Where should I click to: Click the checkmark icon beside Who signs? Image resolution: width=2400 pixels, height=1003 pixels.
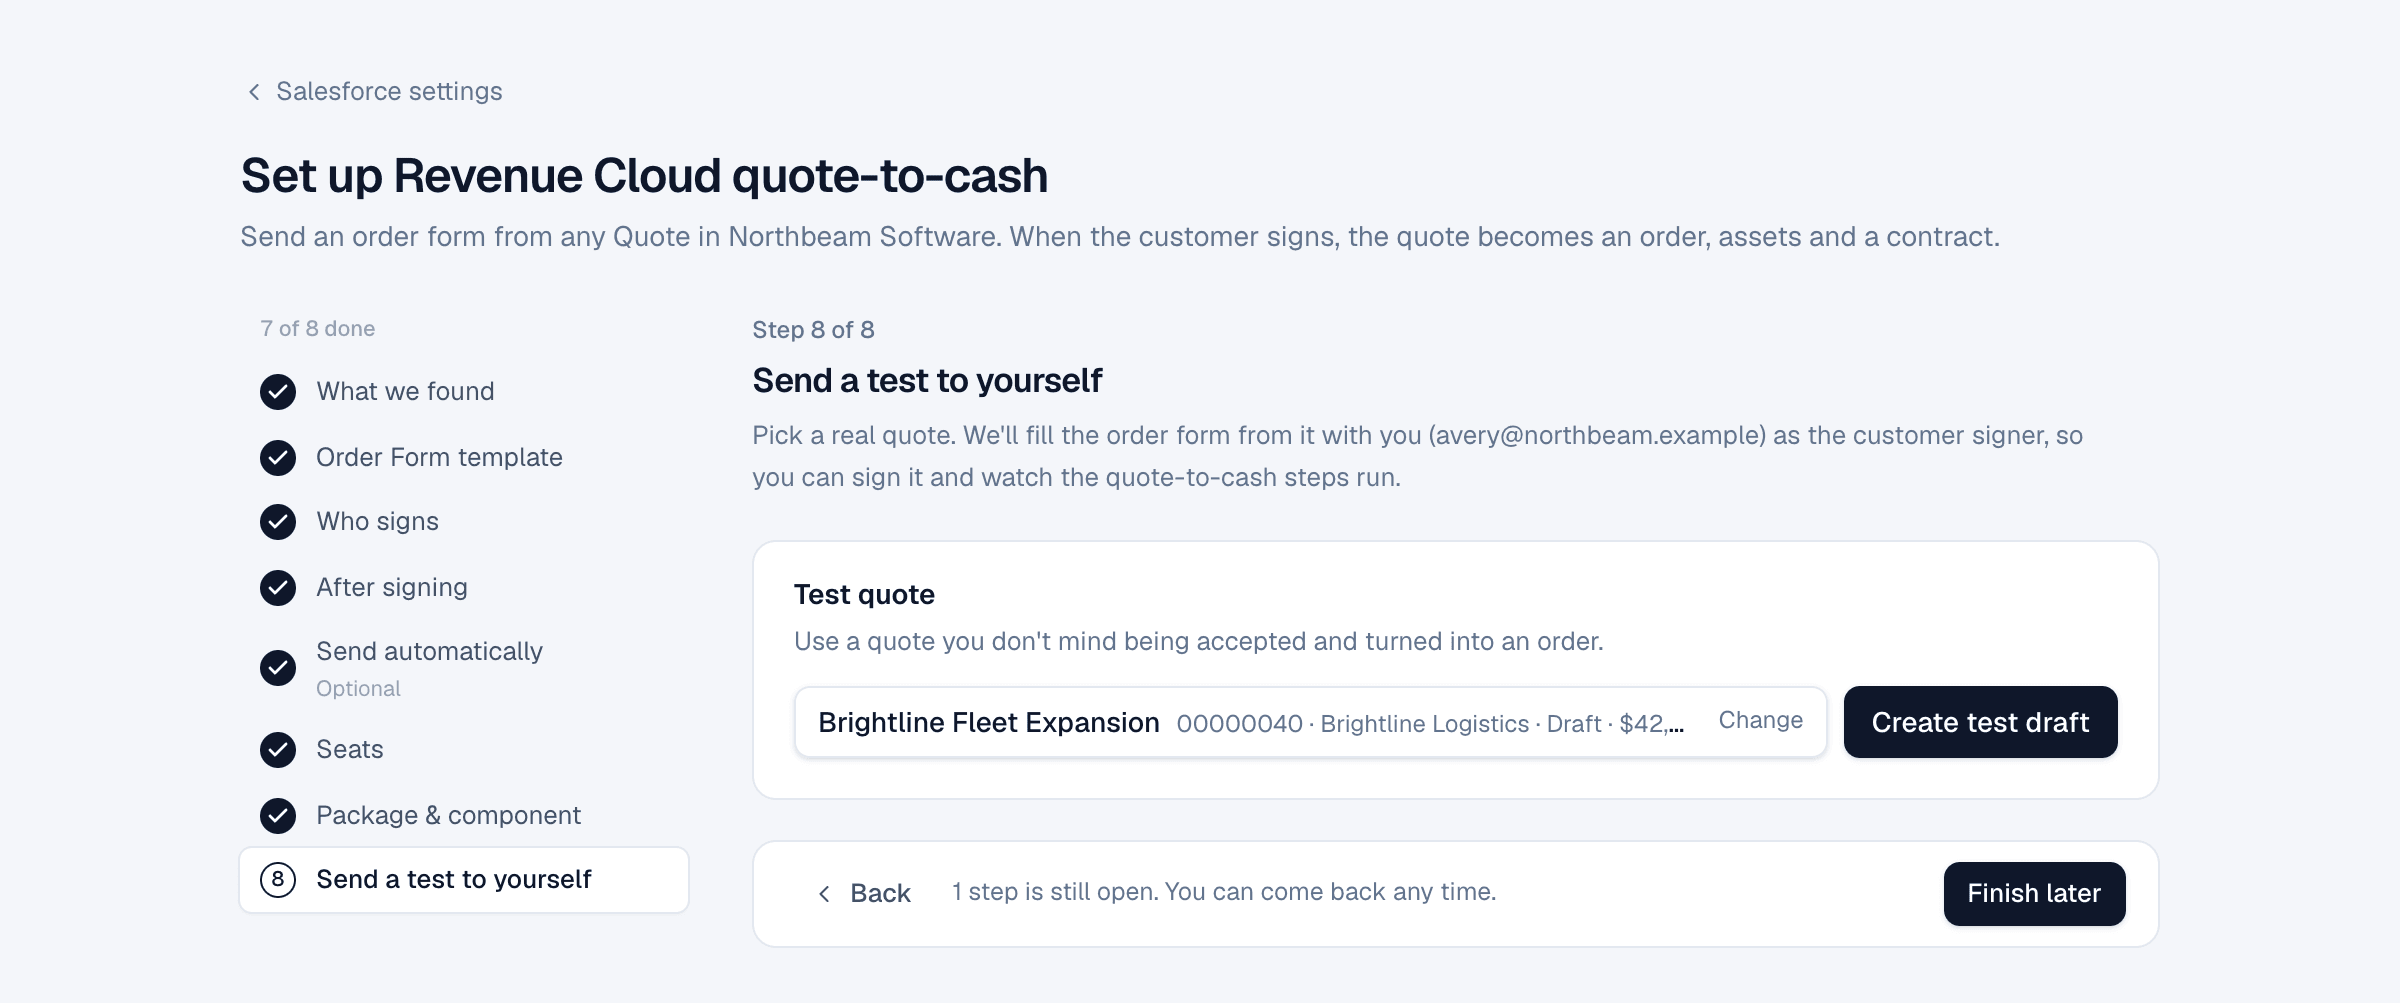click(278, 522)
